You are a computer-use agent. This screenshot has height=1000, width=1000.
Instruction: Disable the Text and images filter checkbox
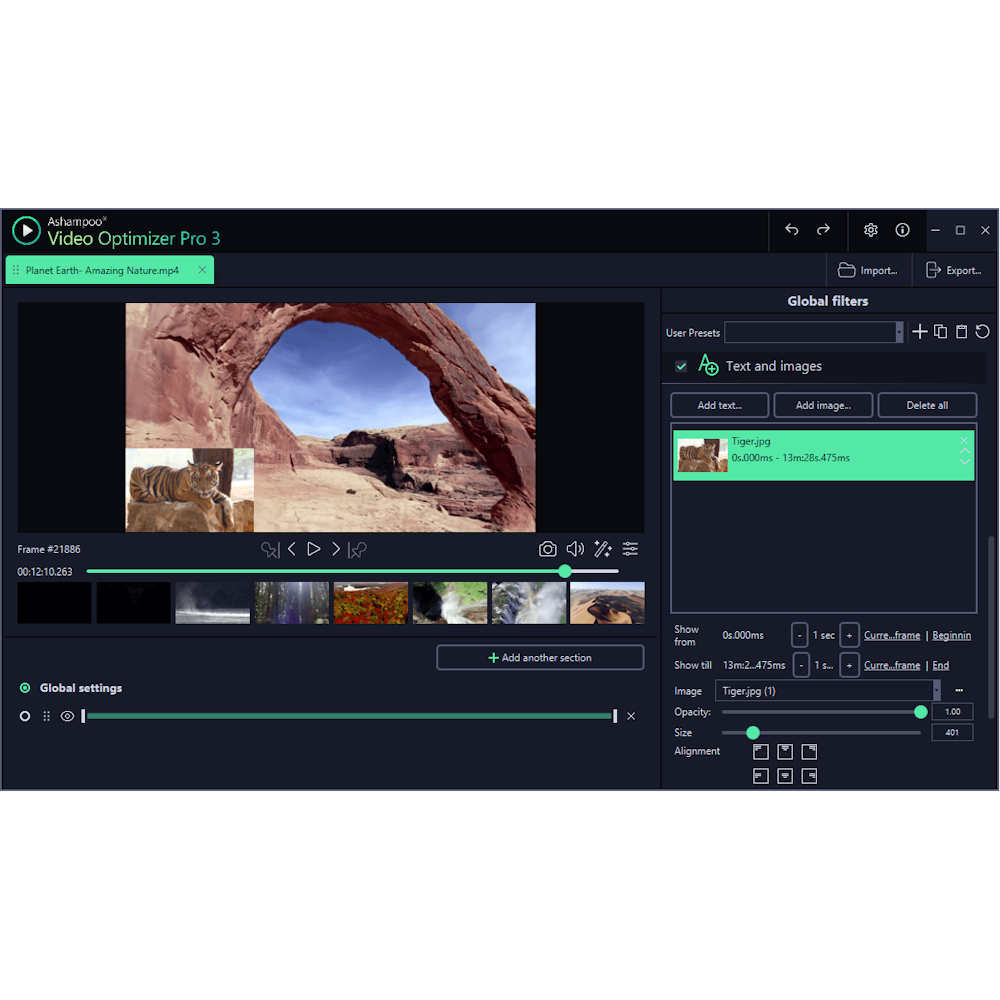tap(681, 366)
